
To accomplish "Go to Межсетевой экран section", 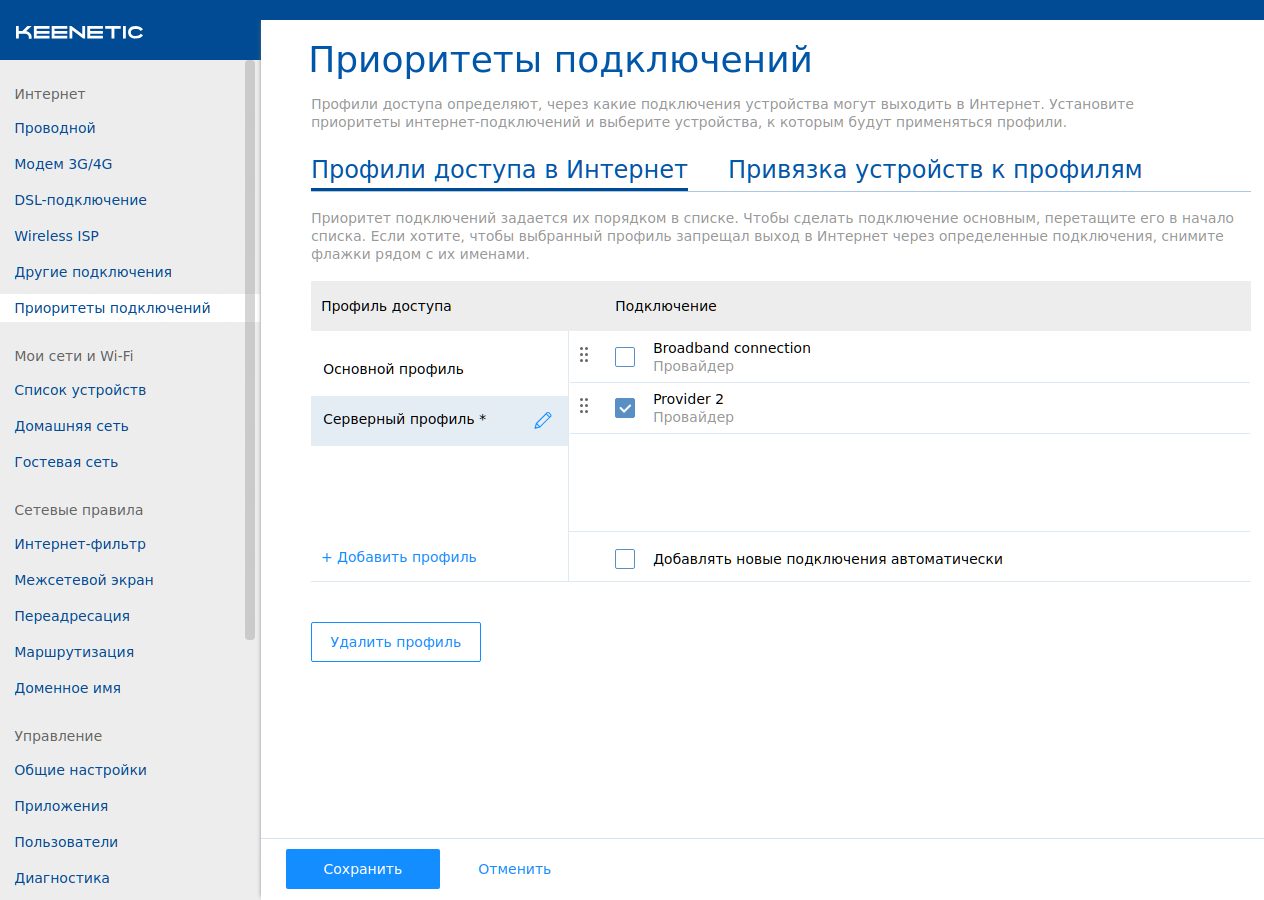I will pos(84,580).
